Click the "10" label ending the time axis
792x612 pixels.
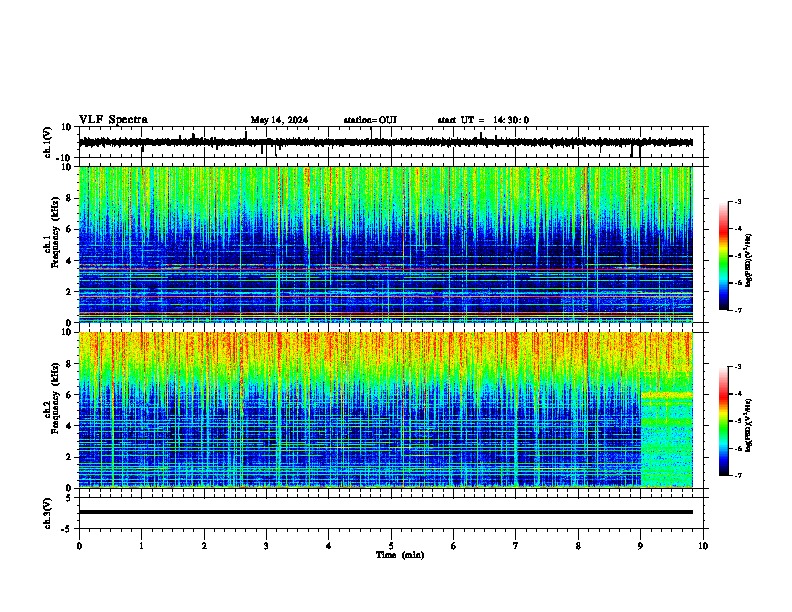(x=703, y=546)
